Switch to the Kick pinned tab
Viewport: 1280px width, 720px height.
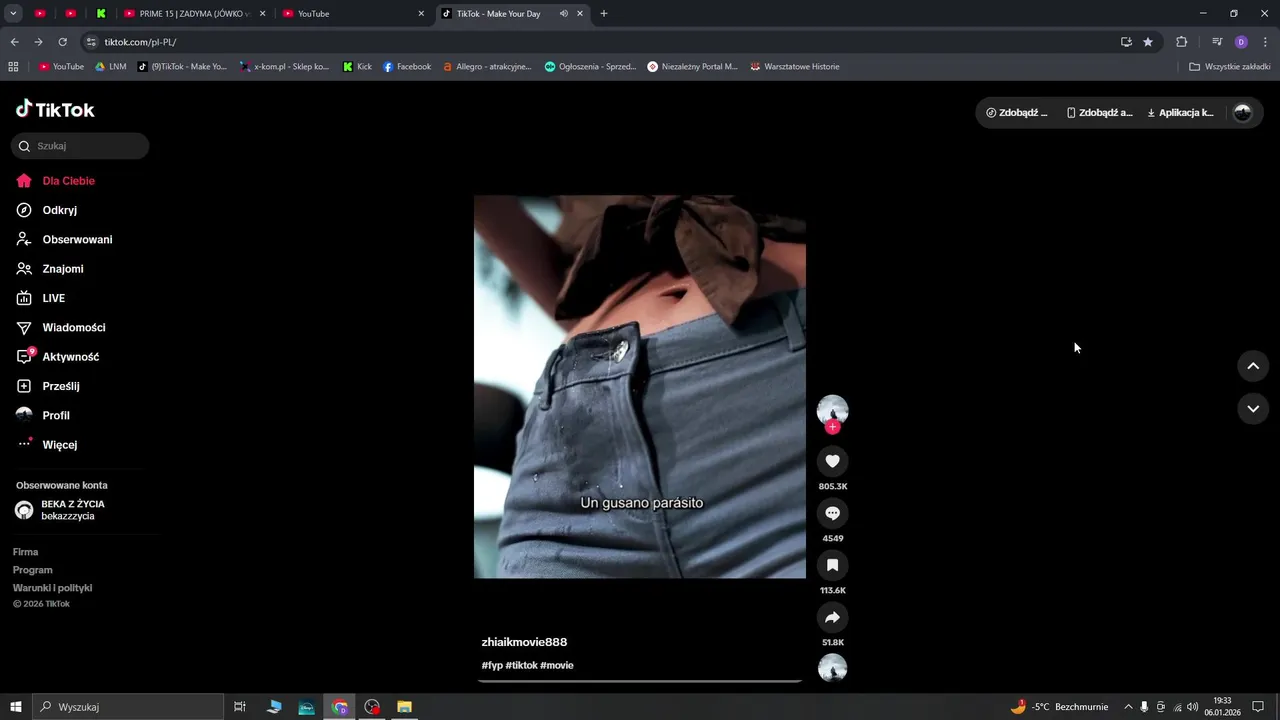100,14
